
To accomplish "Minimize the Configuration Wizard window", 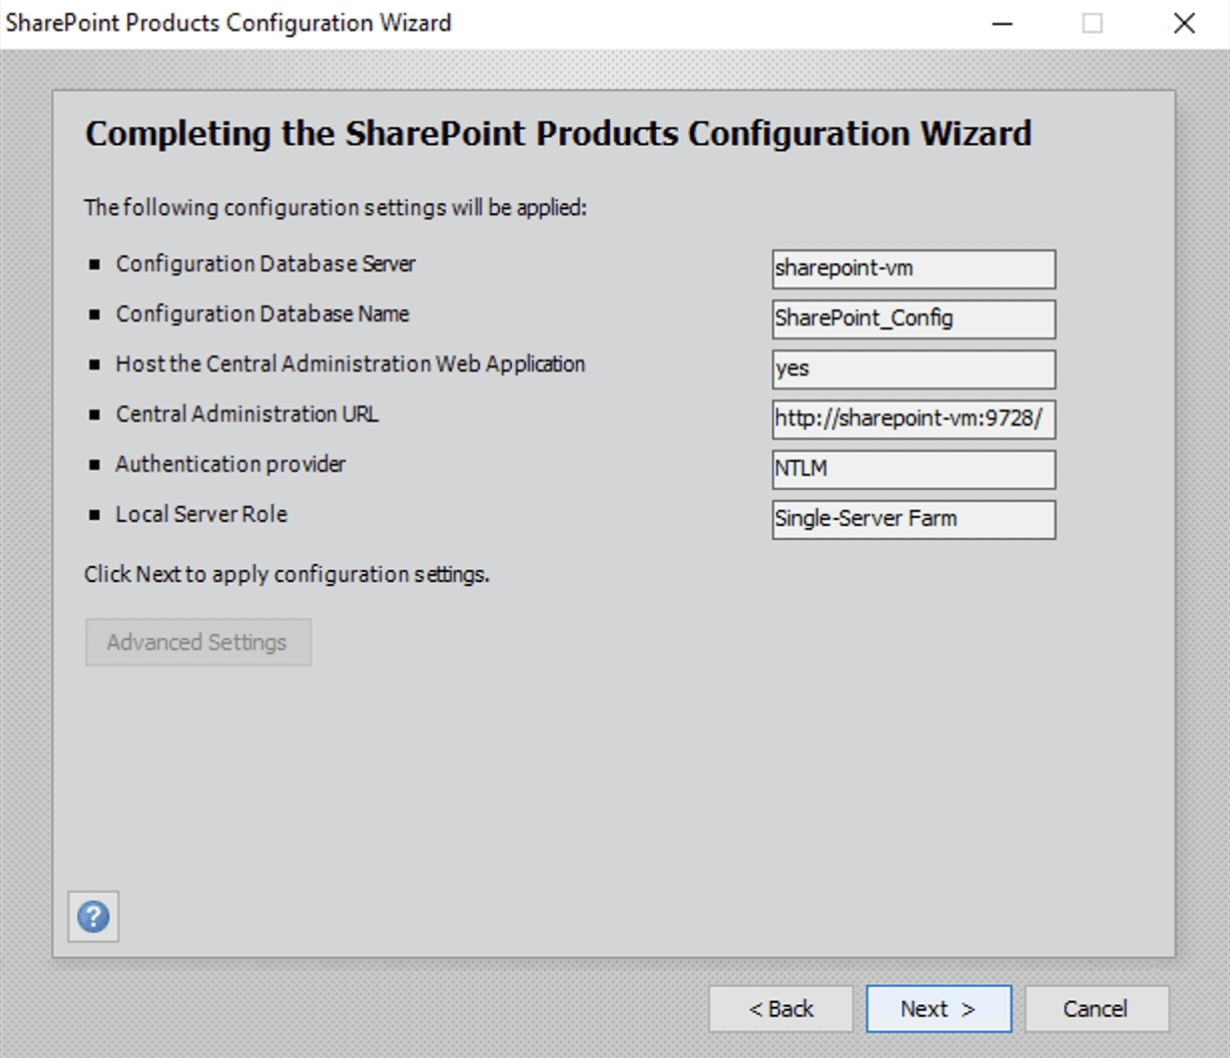I will click(1002, 23).
